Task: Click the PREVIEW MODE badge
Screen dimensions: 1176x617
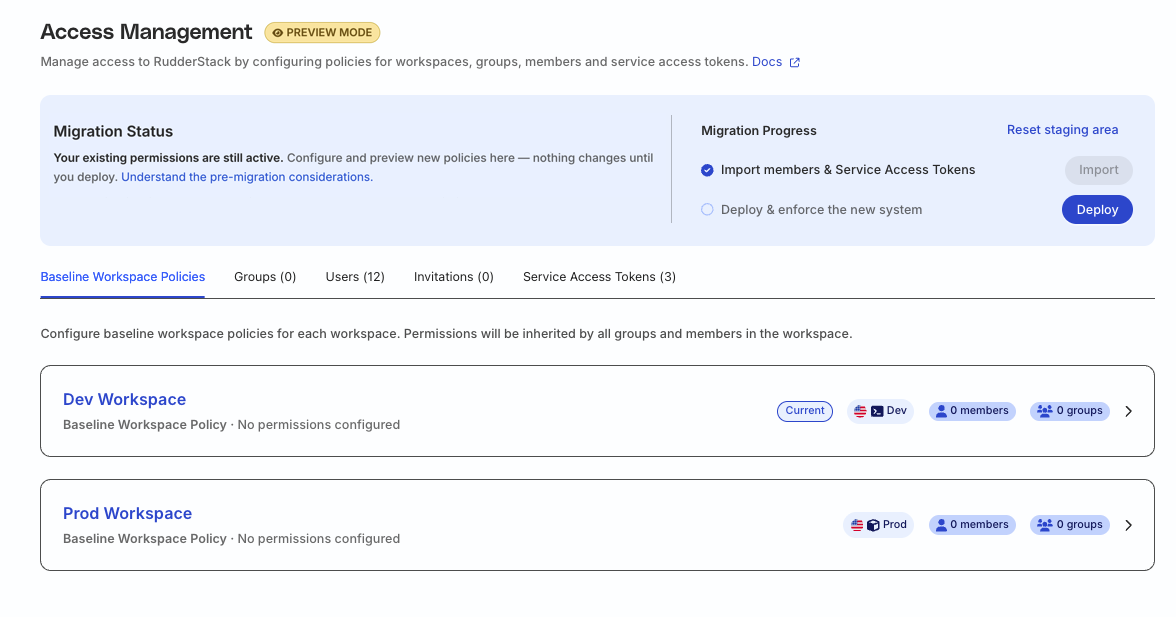Action: click(x=322, y=33)
